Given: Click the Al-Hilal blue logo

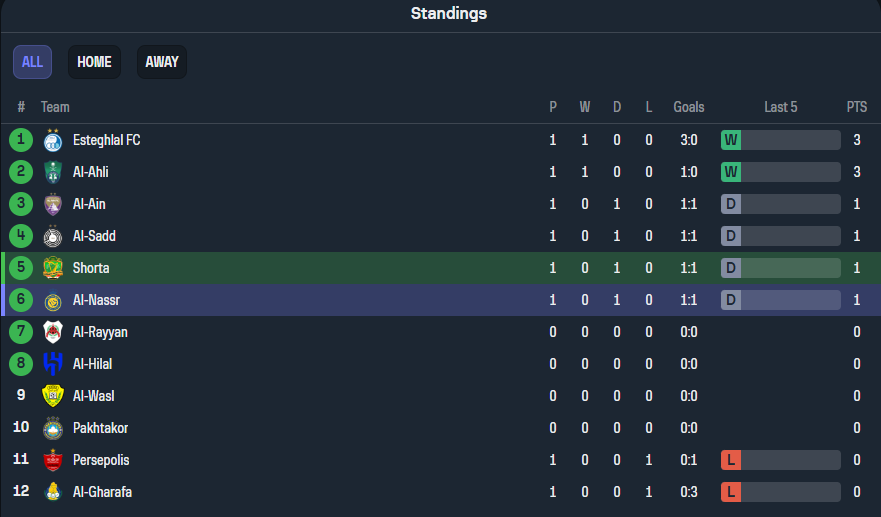Looking at the screenshot, I should (x=53, y=364).
